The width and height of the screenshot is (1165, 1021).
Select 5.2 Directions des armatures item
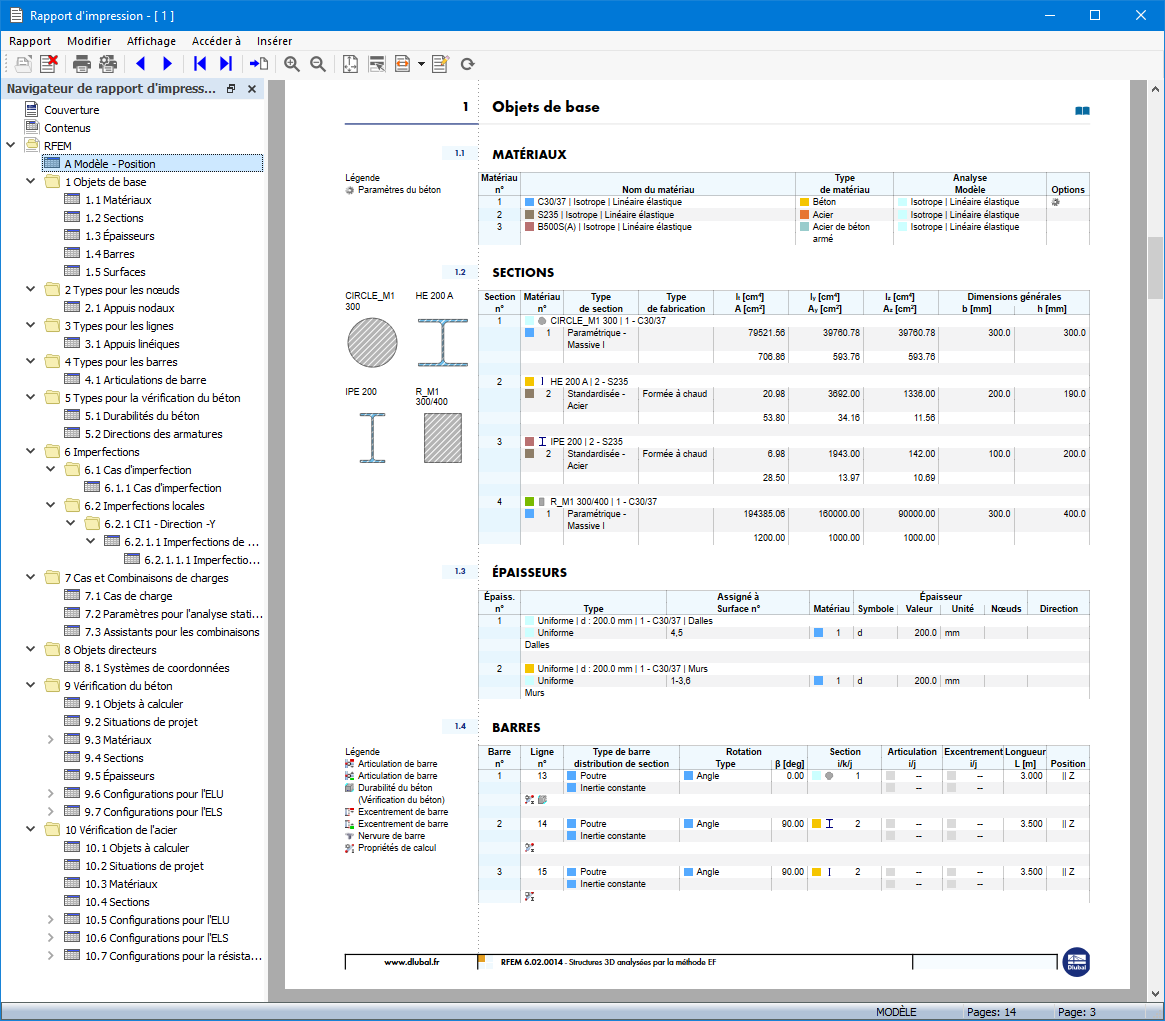(x=153, y=434)
